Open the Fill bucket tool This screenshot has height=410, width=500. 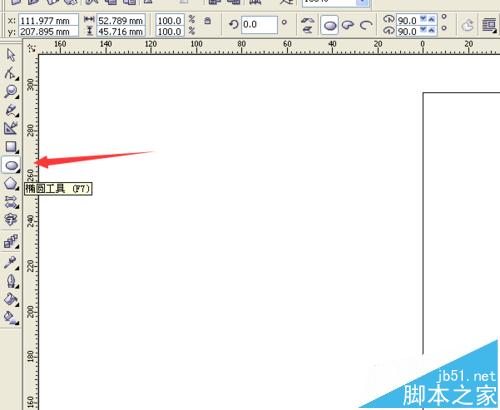(11, 300)
